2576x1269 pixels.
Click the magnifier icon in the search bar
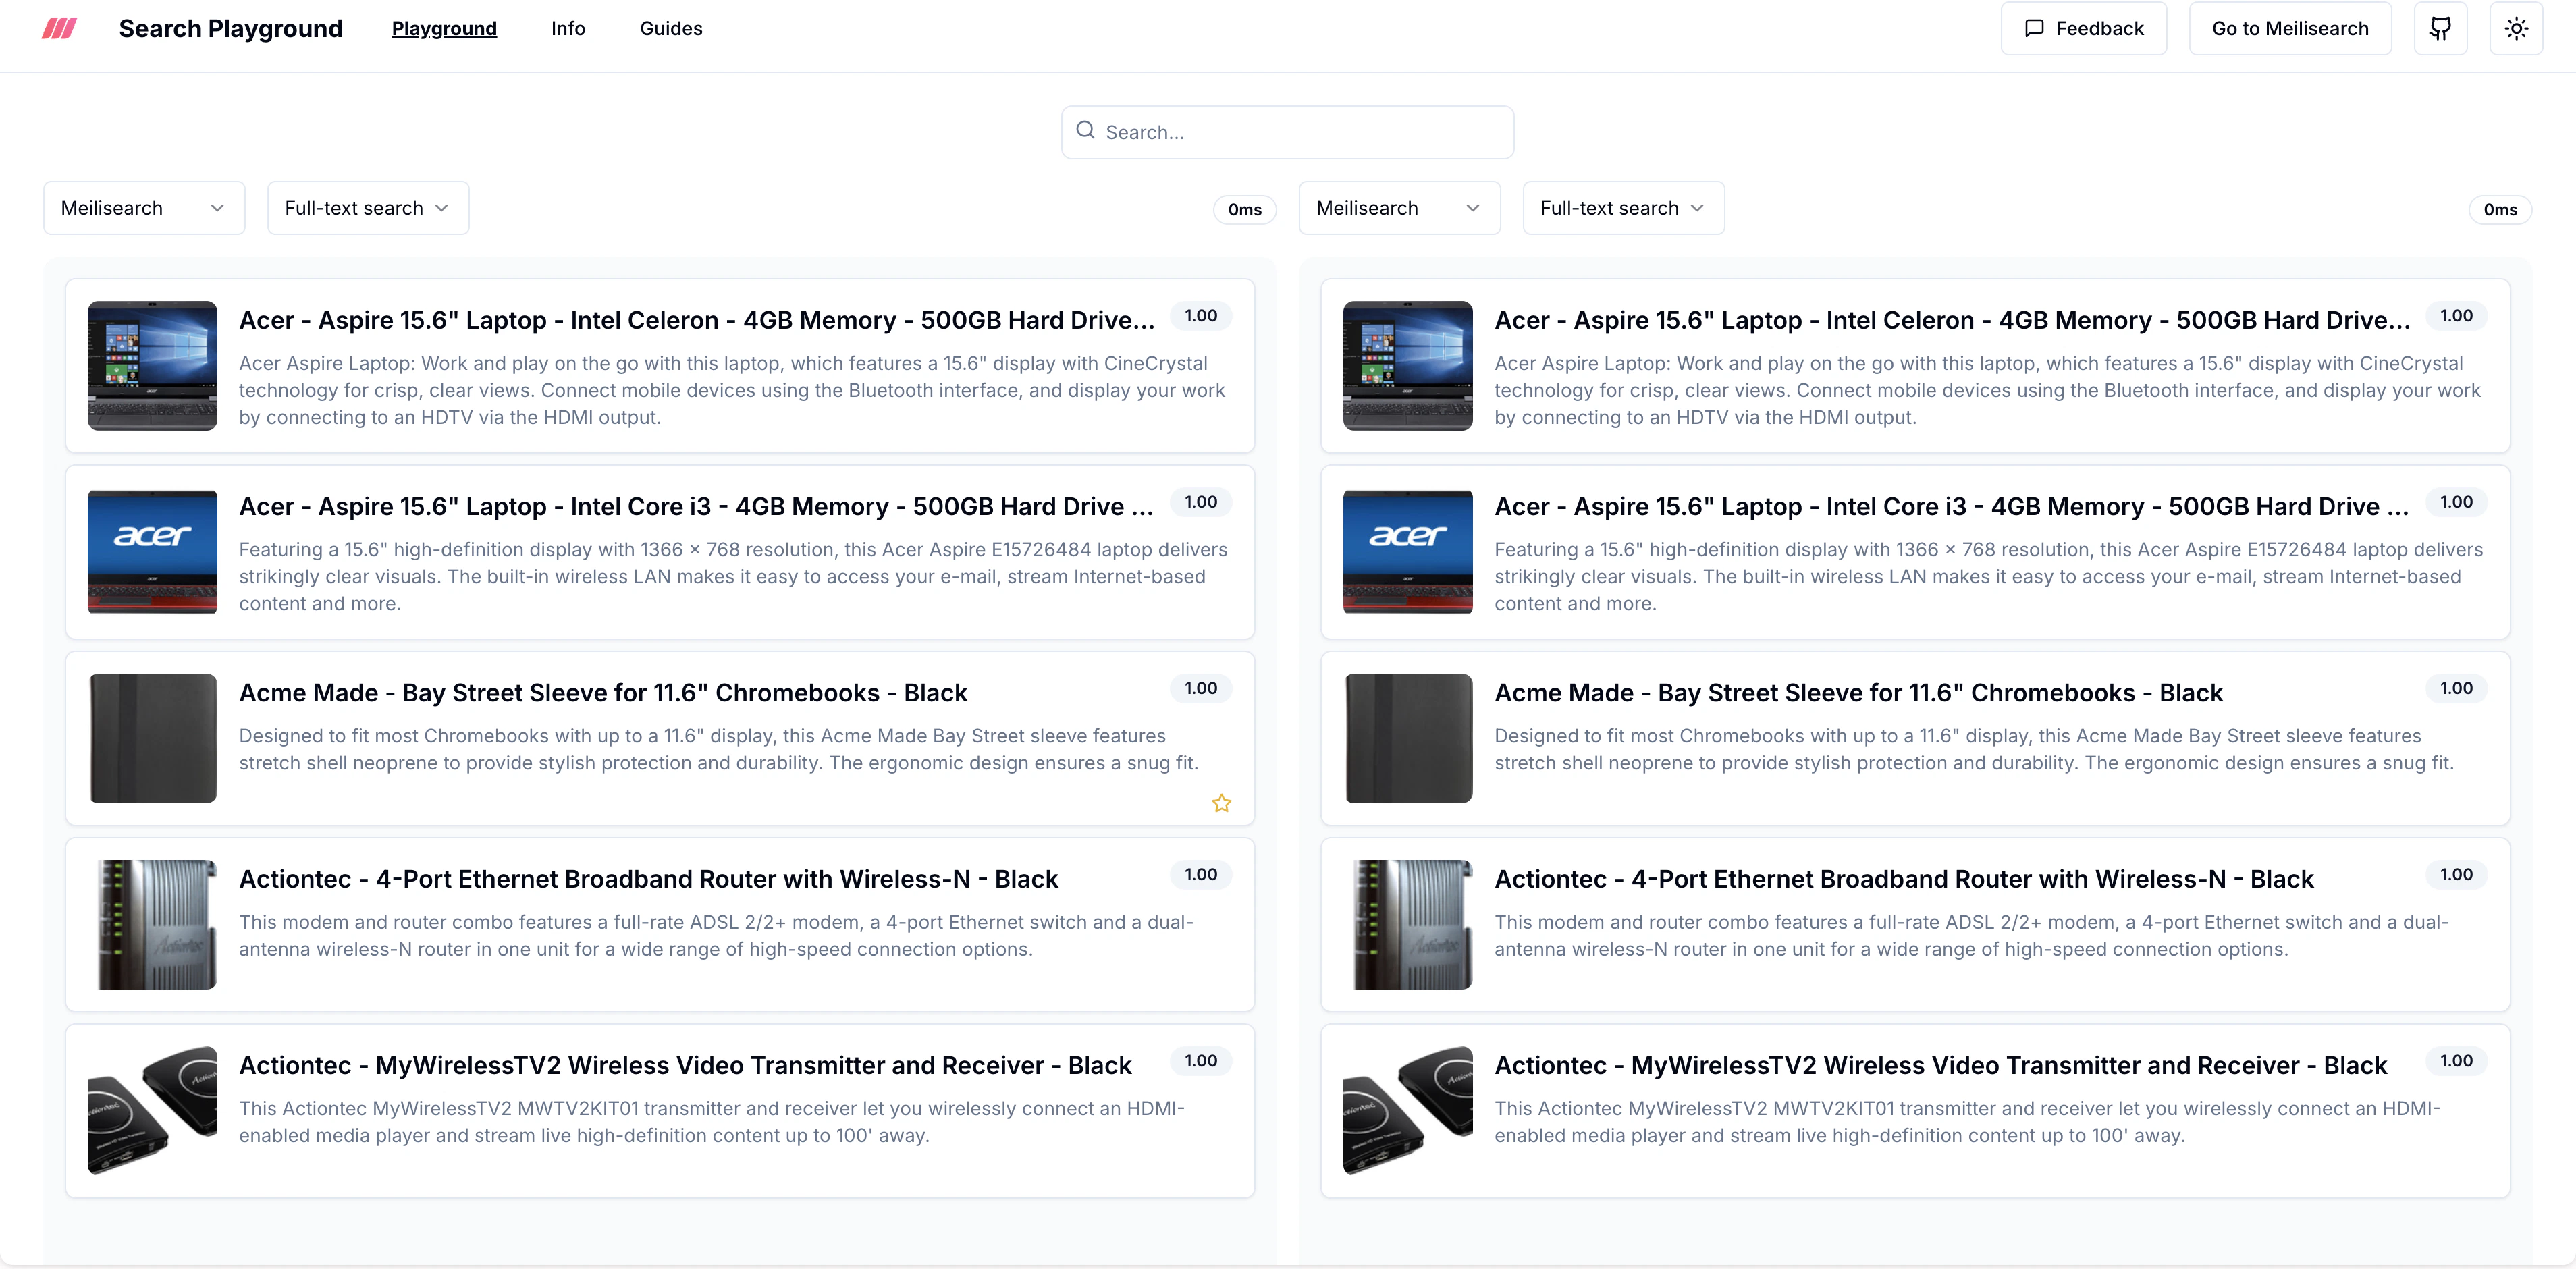(x=1086, y=130)
